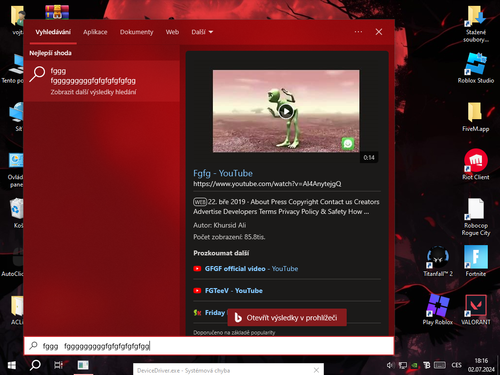Screen dimensions: 500x375
Task: Click Otevřít výsledky v prohlížeči button
Action: [287, 318]
